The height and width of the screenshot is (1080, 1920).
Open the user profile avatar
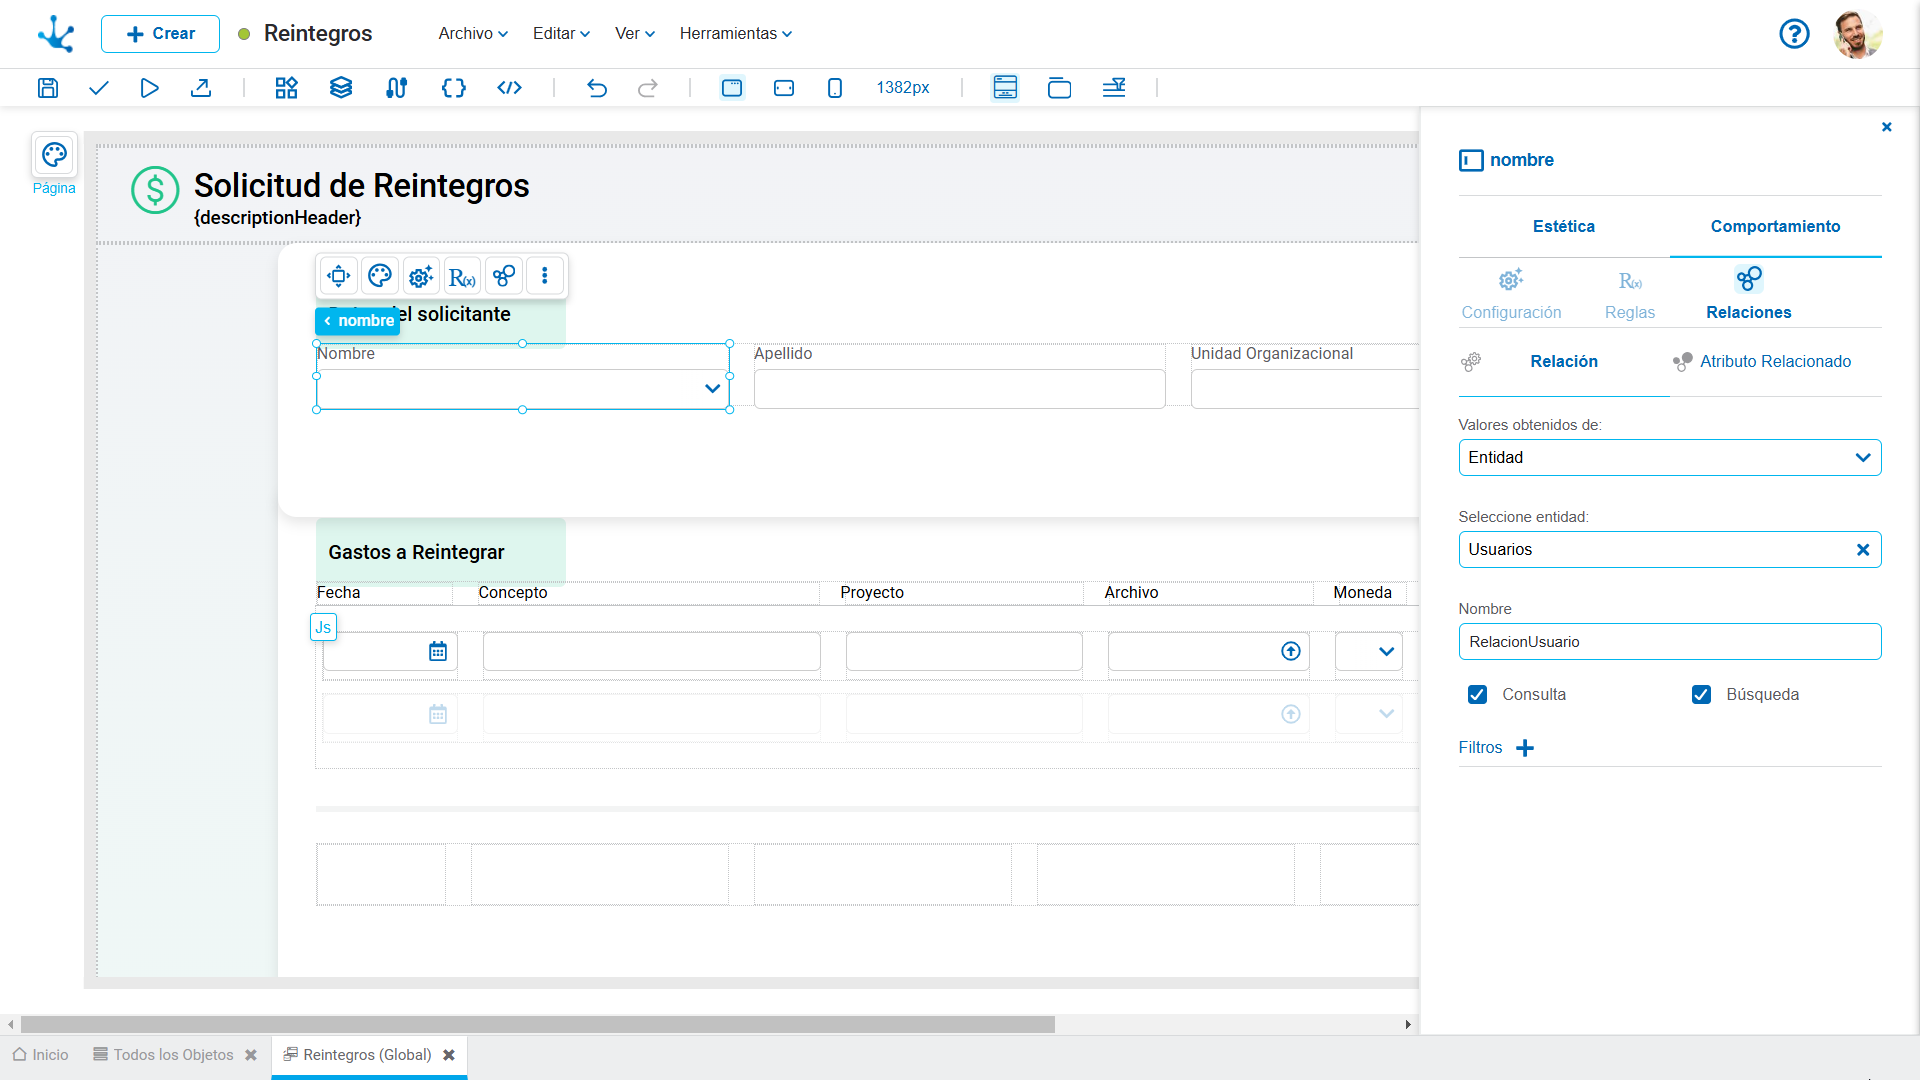click(1858, 34)
